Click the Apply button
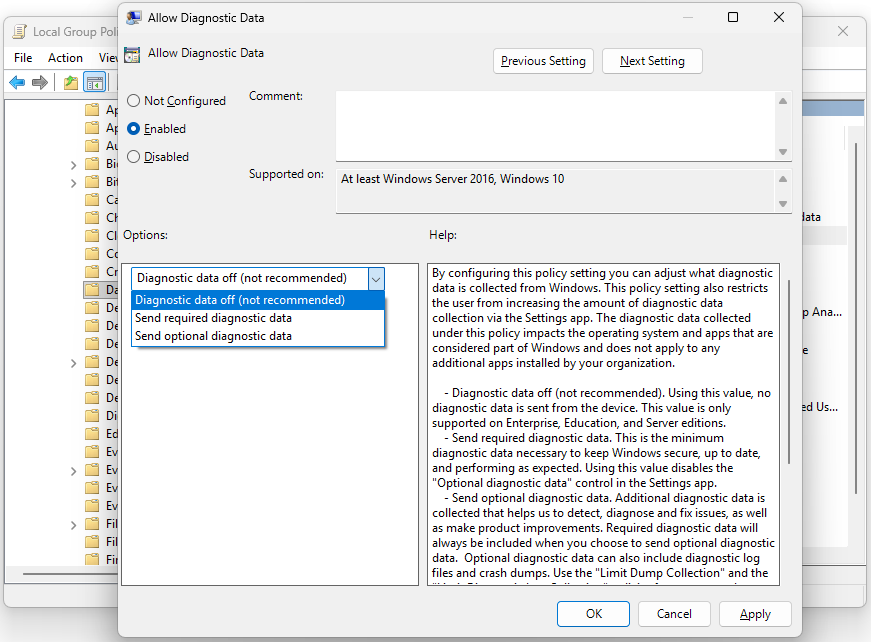 [x=755, y=614]
